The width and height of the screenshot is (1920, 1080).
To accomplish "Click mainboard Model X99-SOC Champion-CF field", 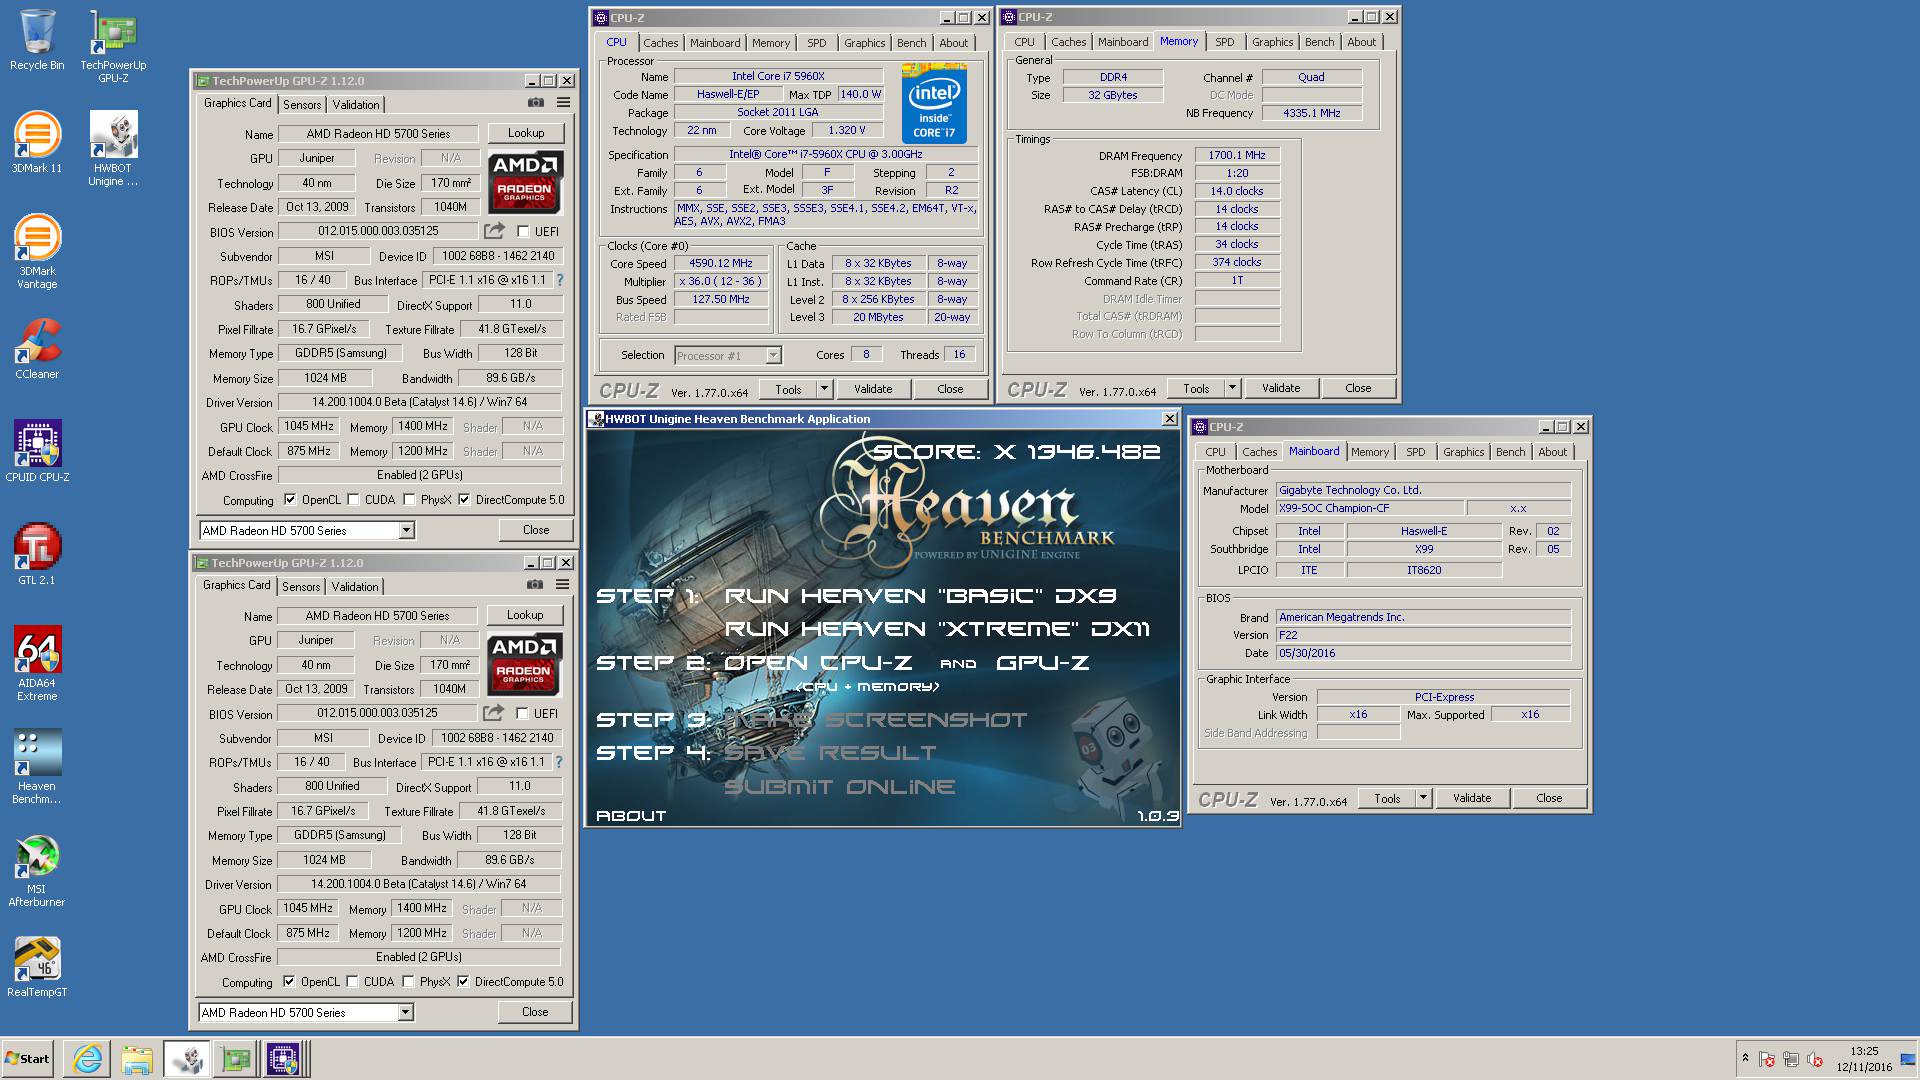I will tap(1369, 508).
